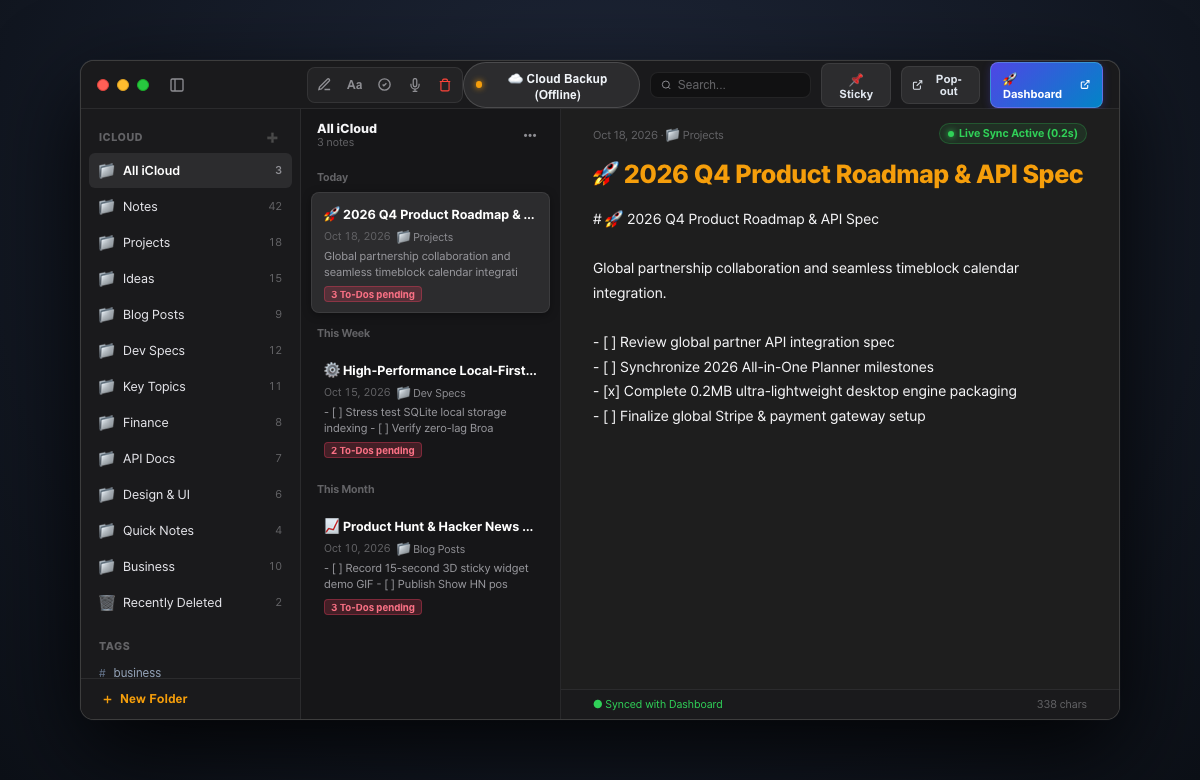This screenshot has width=1200, height=780.
Task: Click the Oct 18, 2026 date in note header
Action: [x=625, y=135]
